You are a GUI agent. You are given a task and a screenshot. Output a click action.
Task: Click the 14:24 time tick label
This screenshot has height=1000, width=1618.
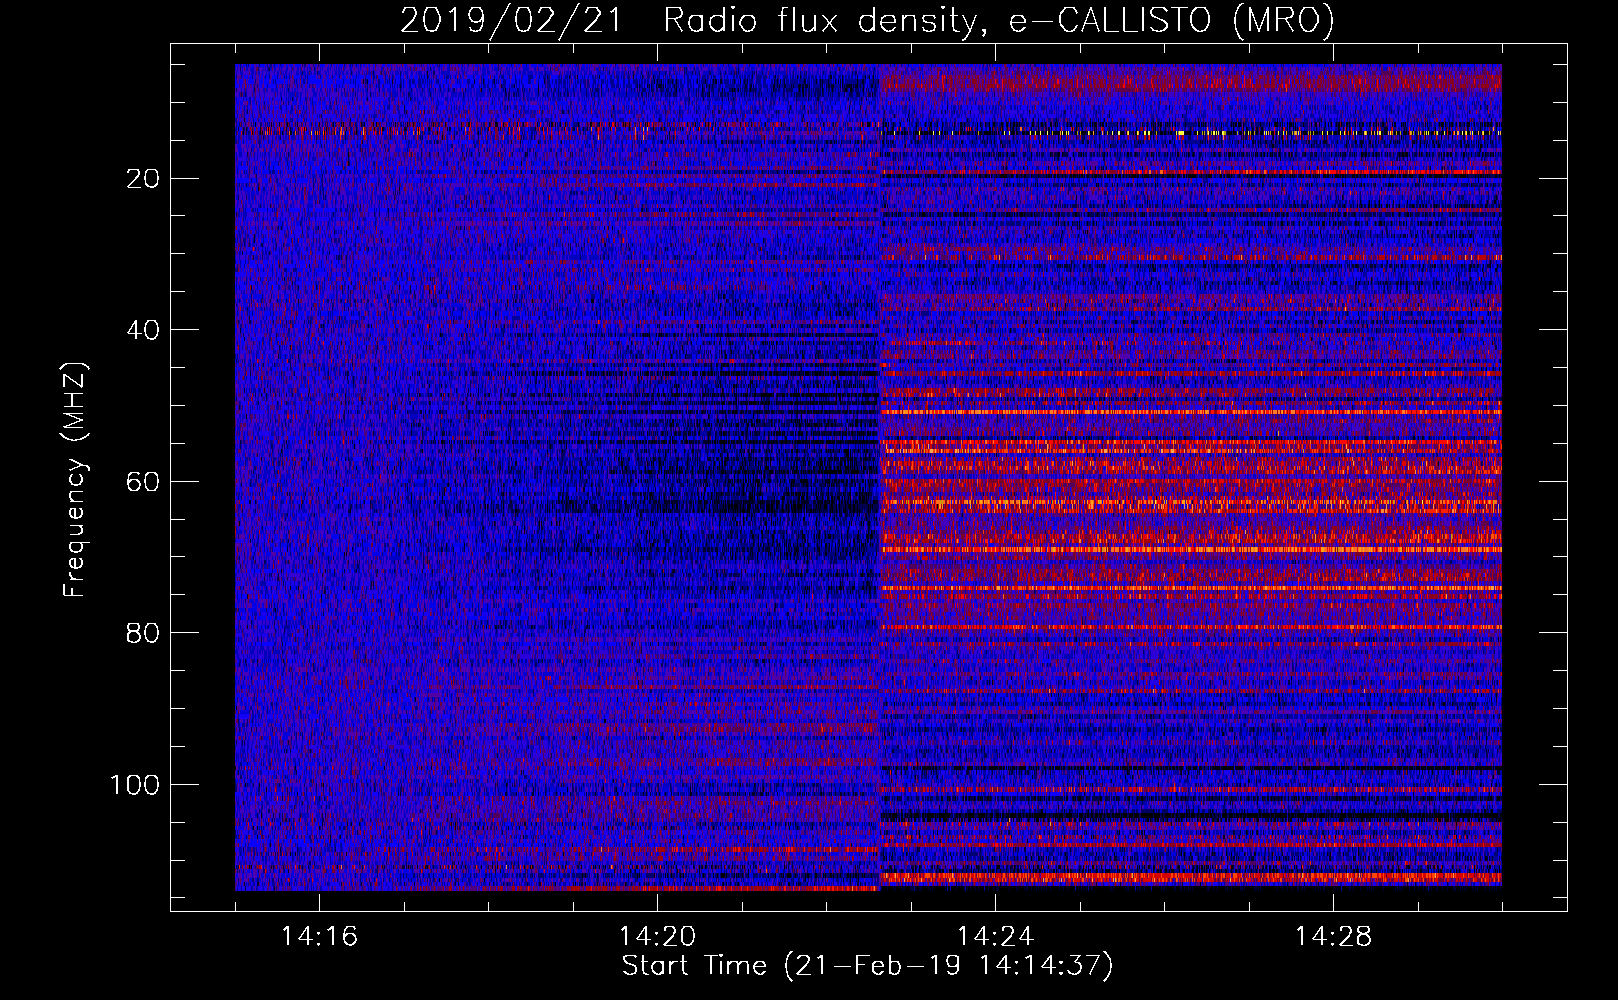(995, 937)
